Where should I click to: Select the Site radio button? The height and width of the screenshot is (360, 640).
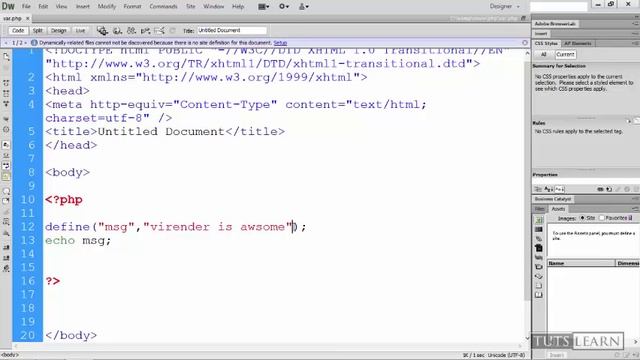[582, 218]
